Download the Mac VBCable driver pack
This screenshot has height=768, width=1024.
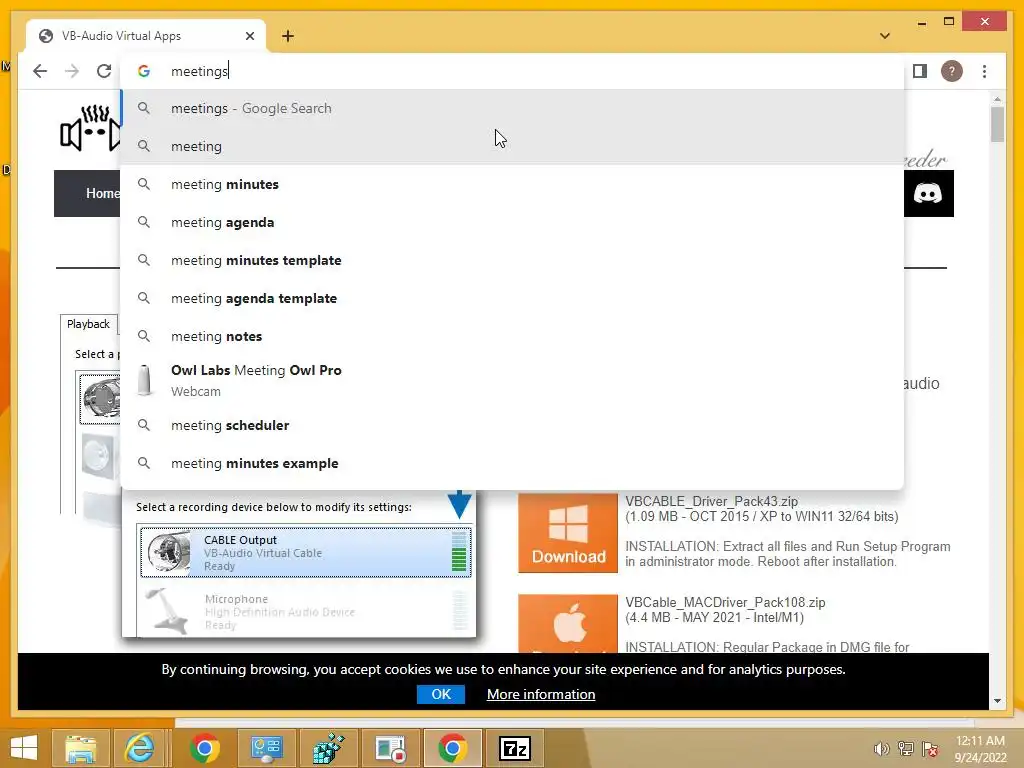[x=568, y=623]
